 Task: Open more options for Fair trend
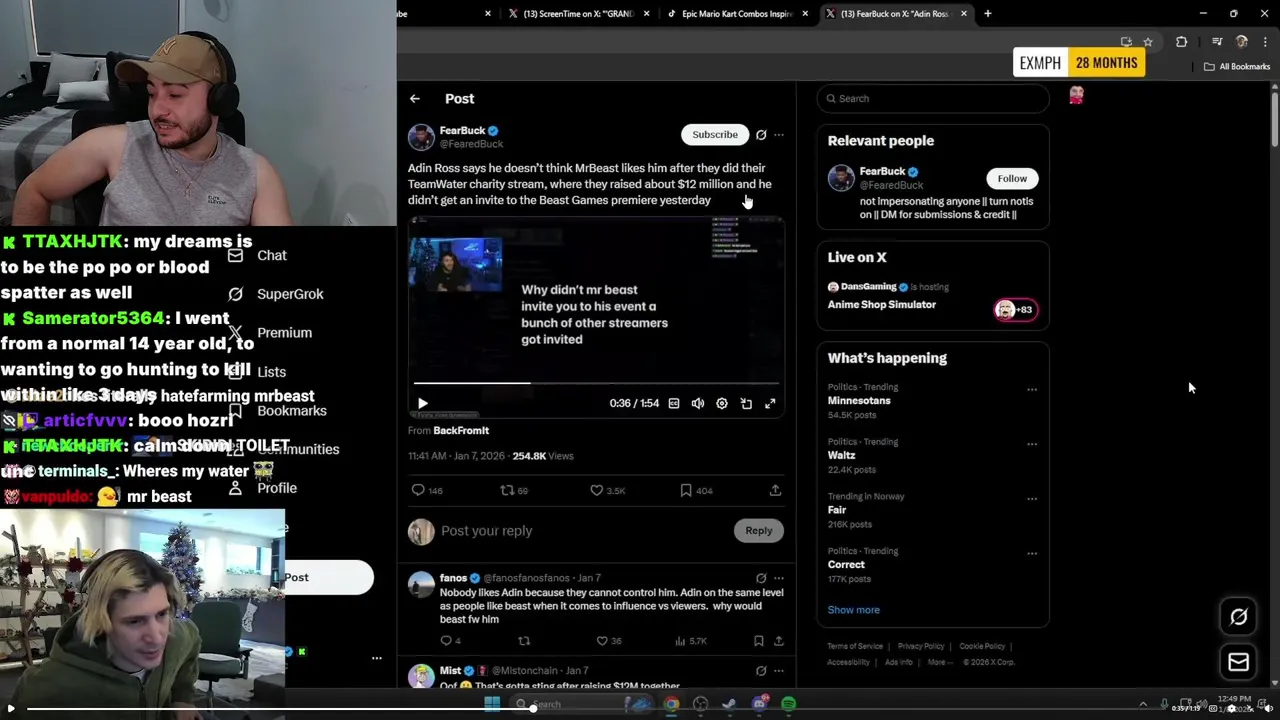click(1032, 498)
